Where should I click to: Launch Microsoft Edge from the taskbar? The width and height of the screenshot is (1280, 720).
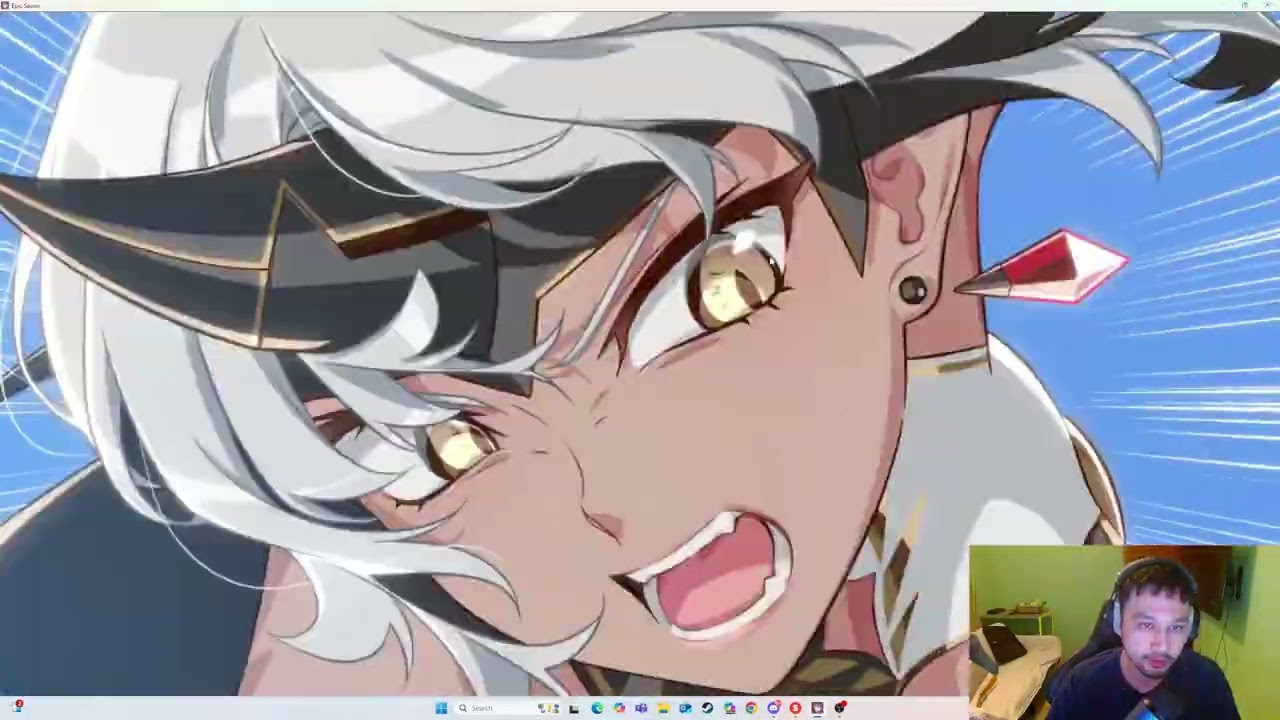[597, 708]
